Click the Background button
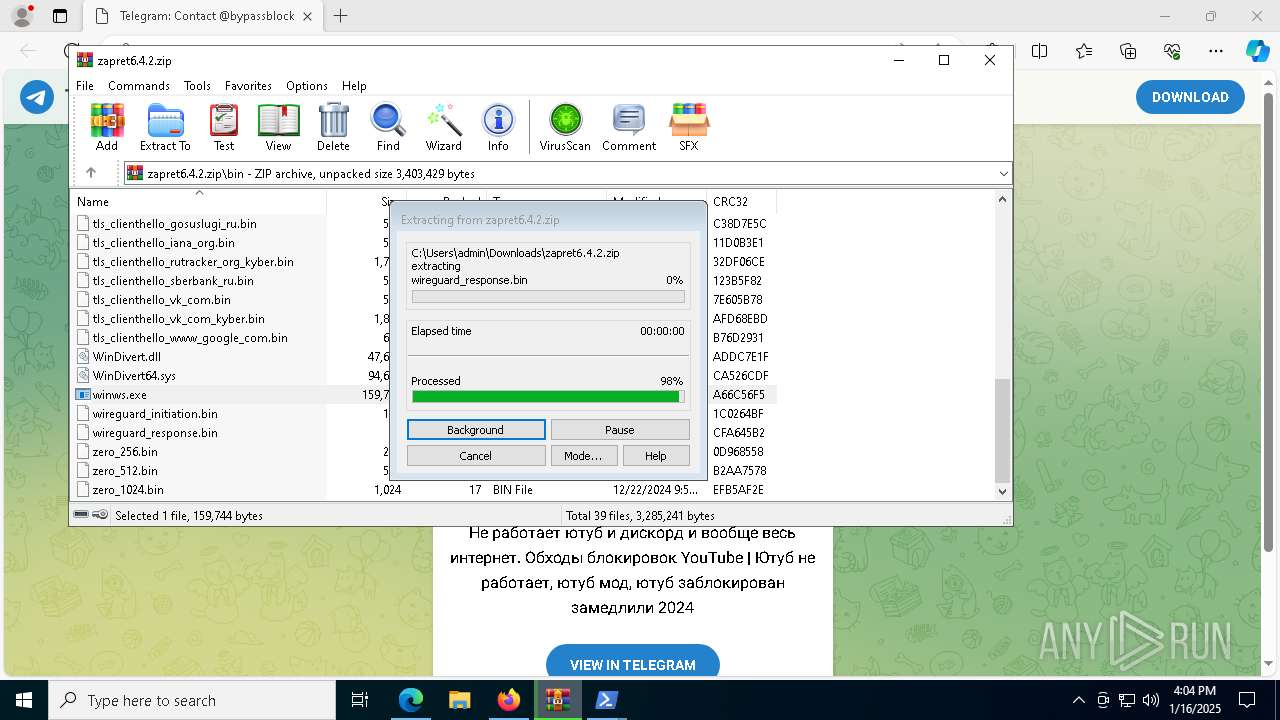The height and width of the screenshot is (720, 1280). [476, 430]
